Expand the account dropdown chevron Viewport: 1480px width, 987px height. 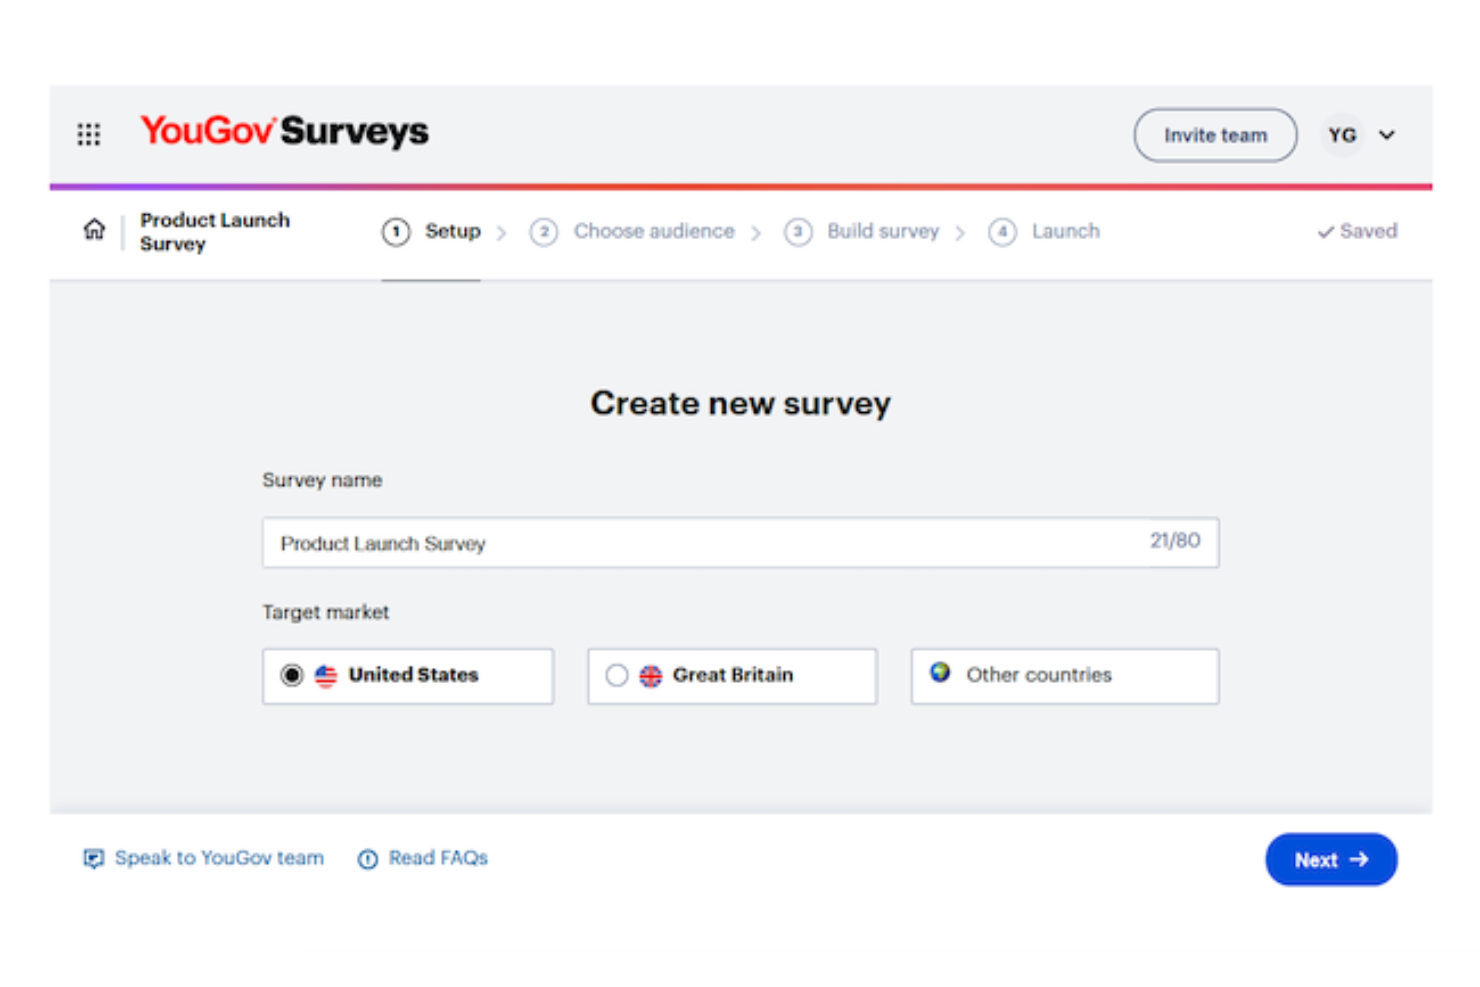pos(1387,135)
